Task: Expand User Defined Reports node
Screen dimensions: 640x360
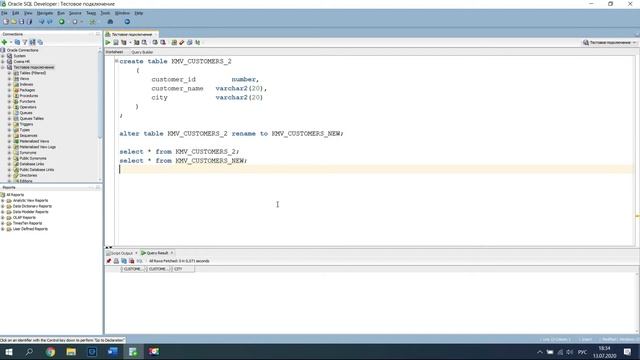Action: (3, 229)
